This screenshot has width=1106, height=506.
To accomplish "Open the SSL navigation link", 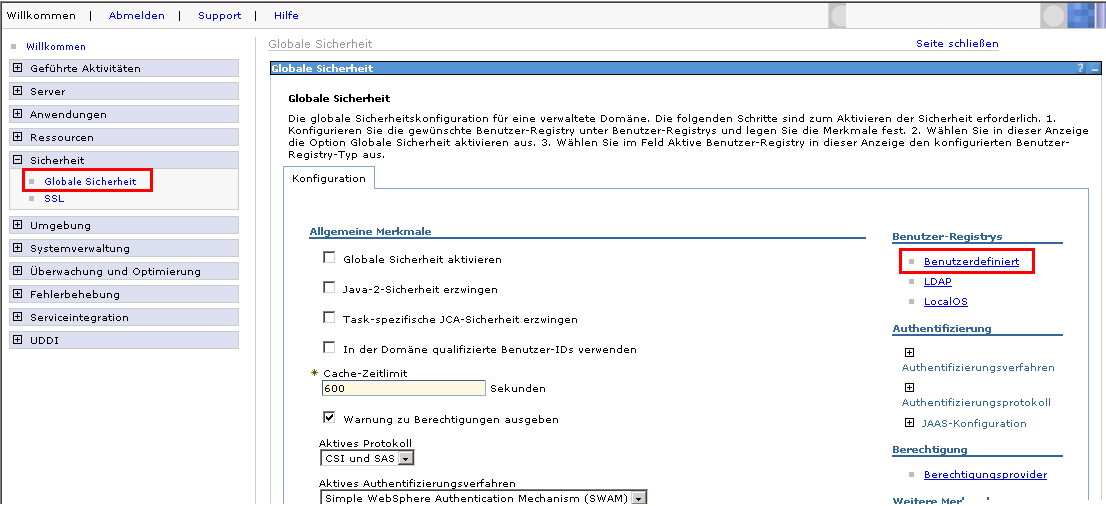I will (x=54, y=199).
